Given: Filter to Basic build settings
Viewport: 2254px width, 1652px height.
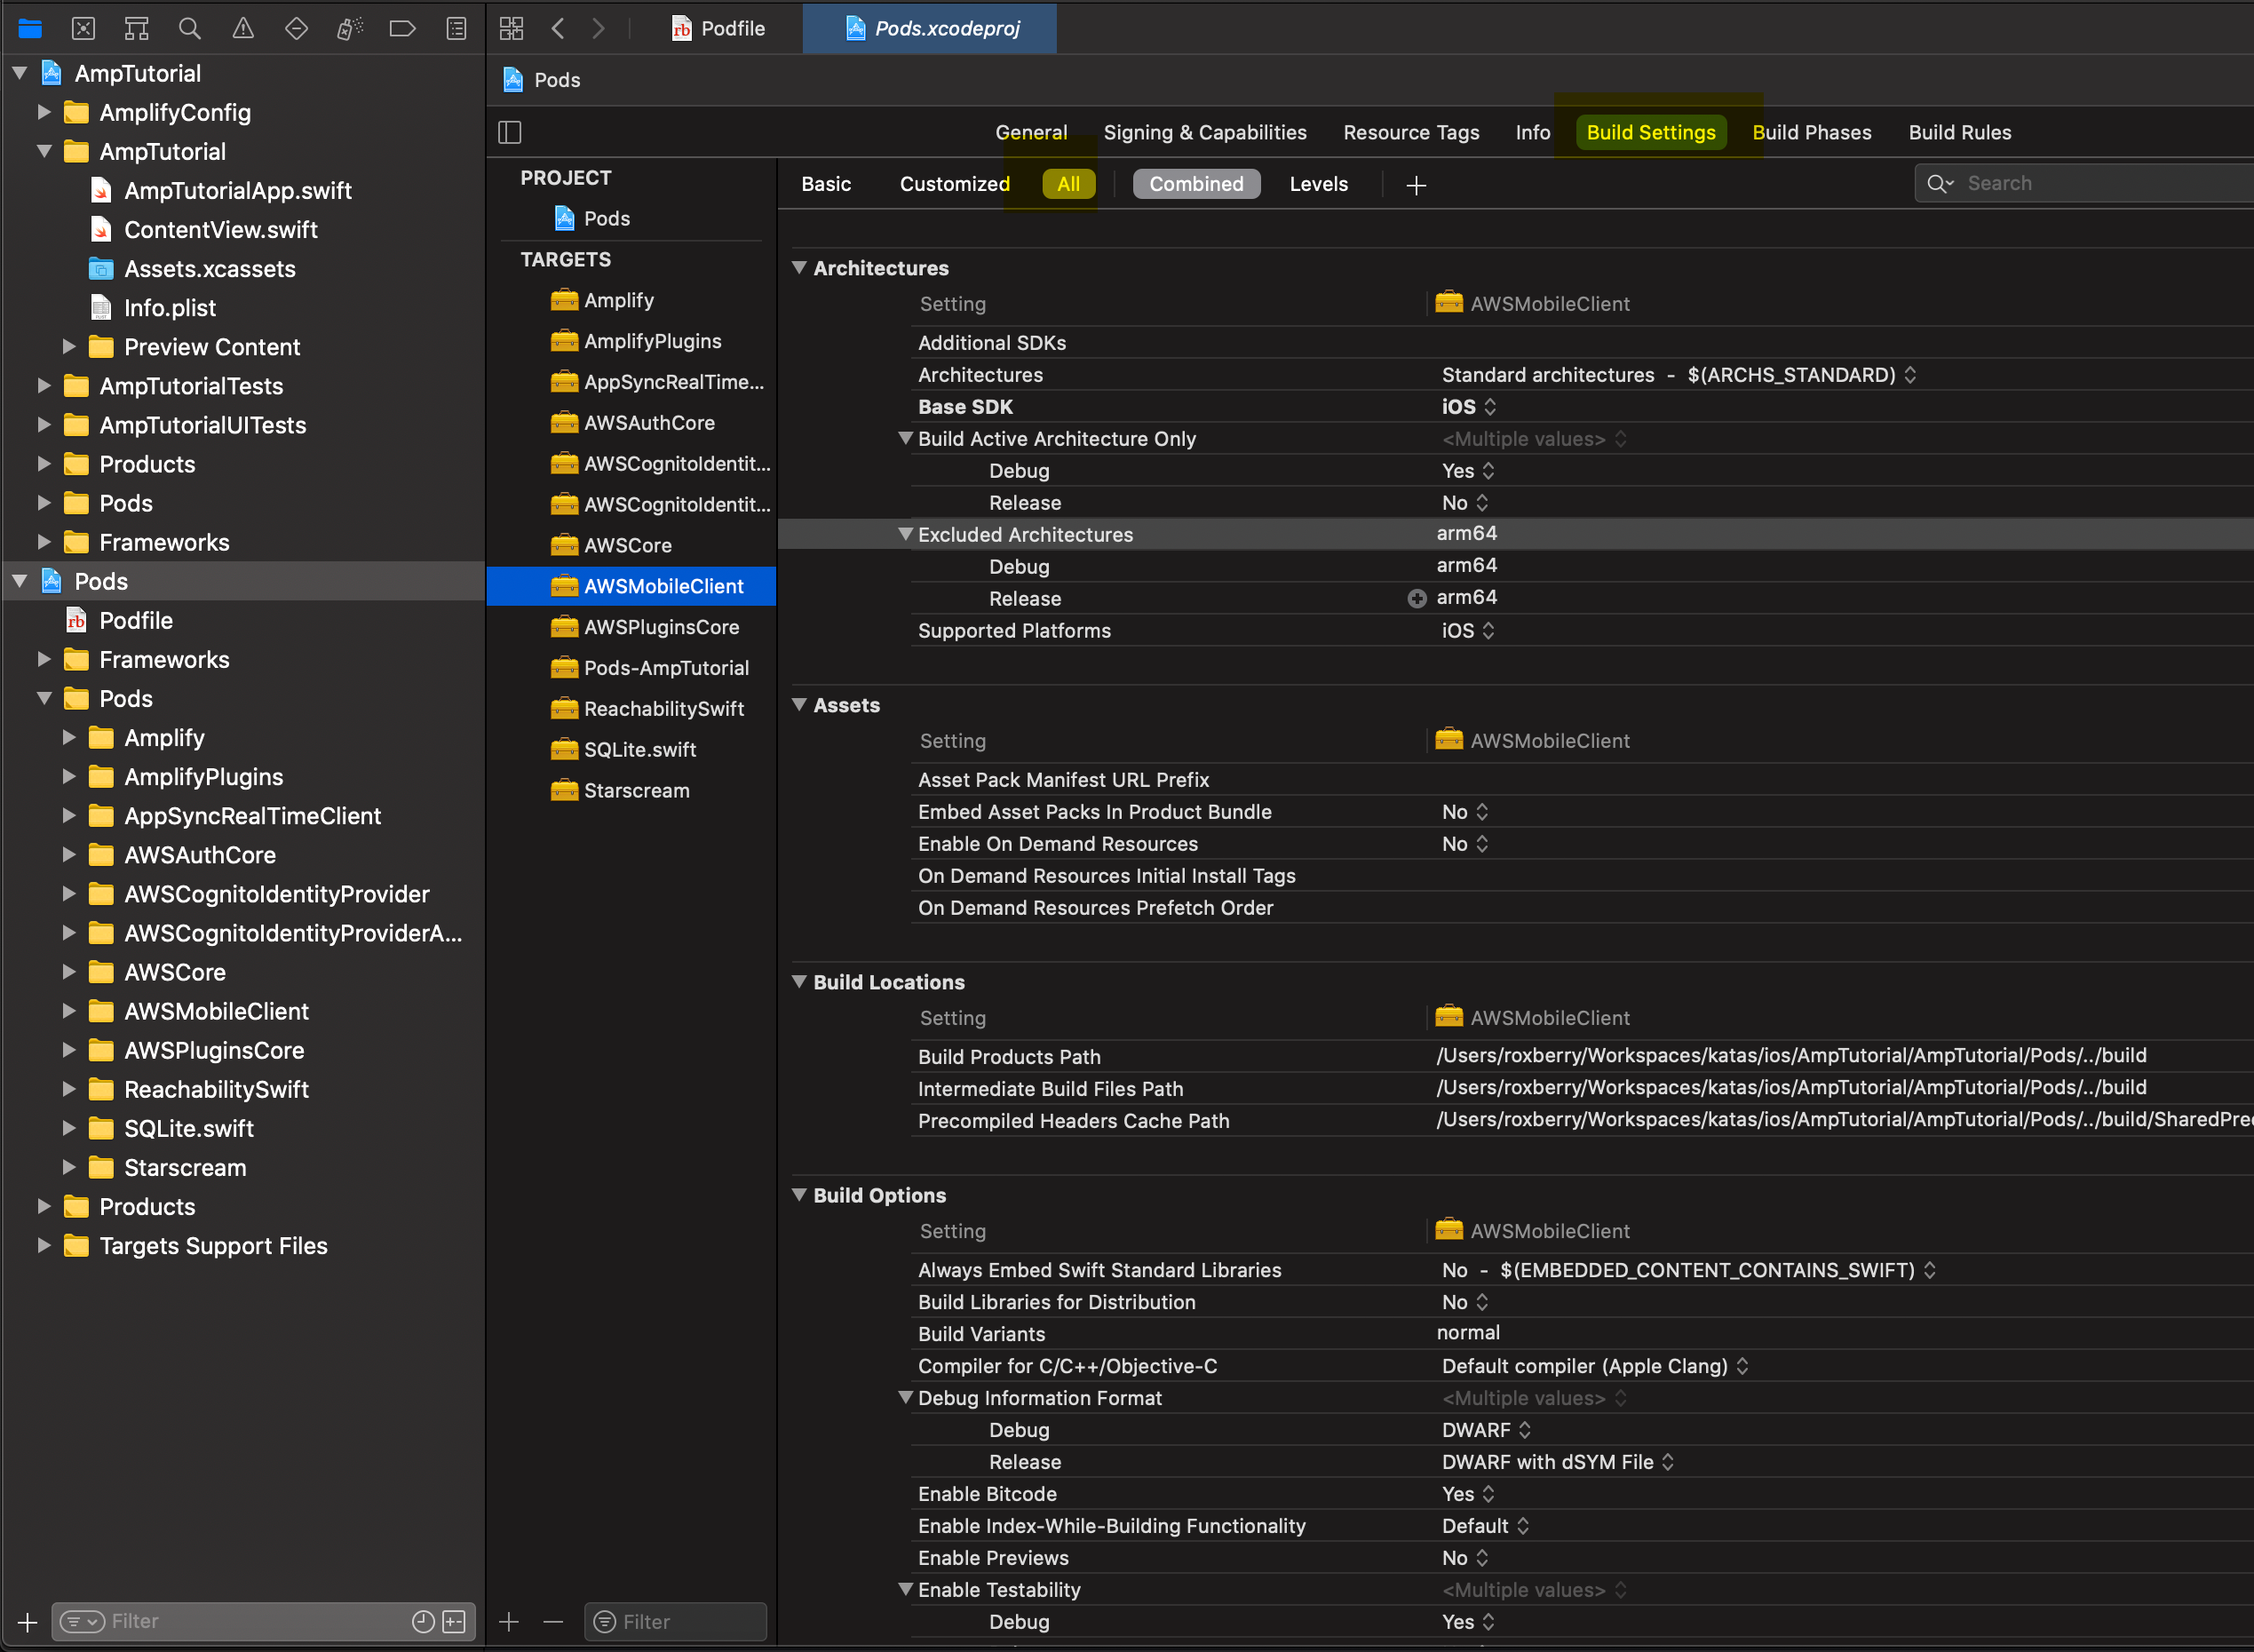Looking at the screenshot, I should [x=826, y=184].
